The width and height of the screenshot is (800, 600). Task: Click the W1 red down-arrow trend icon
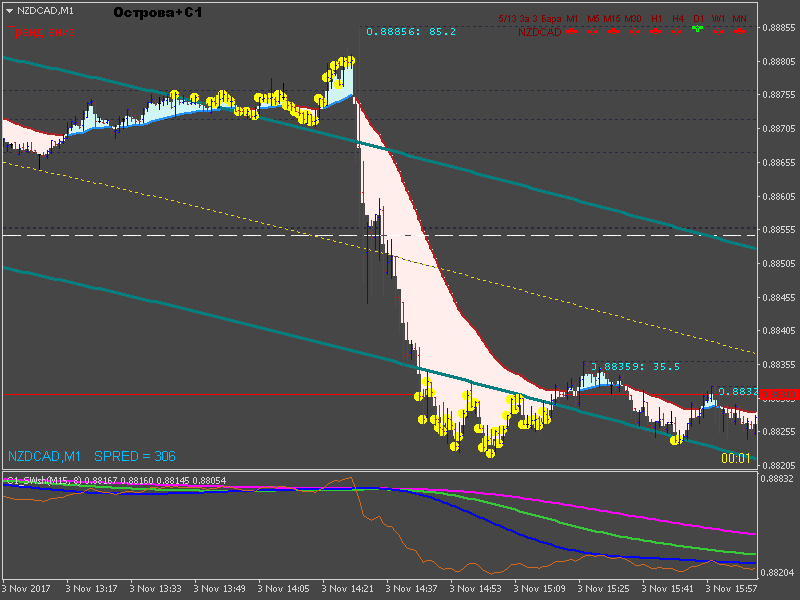[x=718, y=32]
